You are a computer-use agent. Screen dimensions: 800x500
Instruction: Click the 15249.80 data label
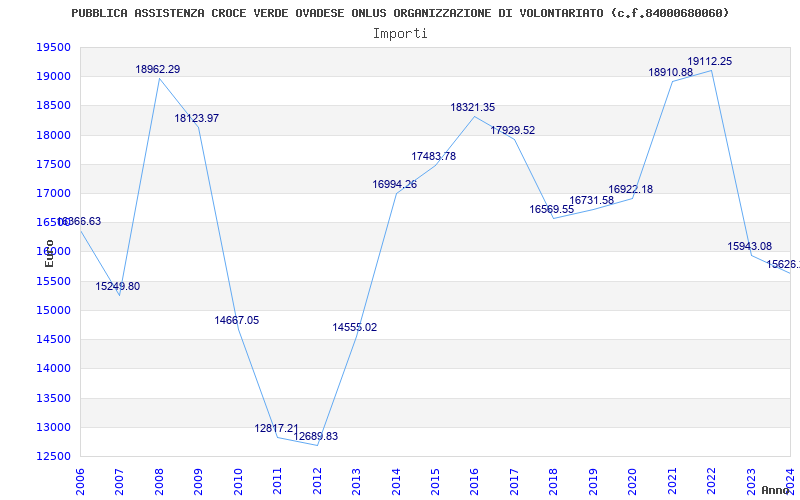117,286
